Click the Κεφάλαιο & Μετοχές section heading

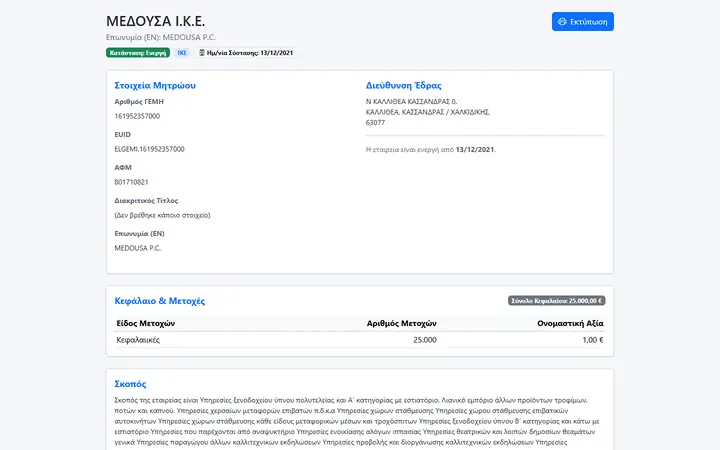tap(159, 301)
